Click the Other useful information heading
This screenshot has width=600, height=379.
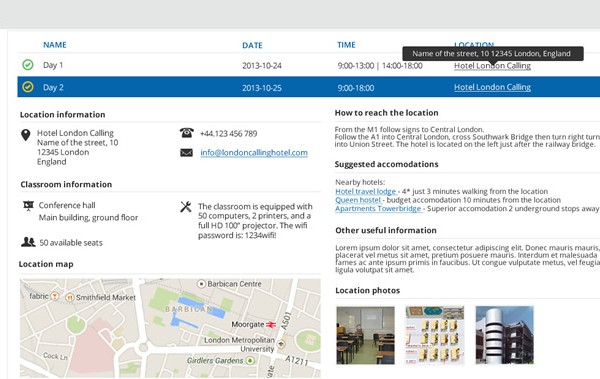[x=386, y=230]
